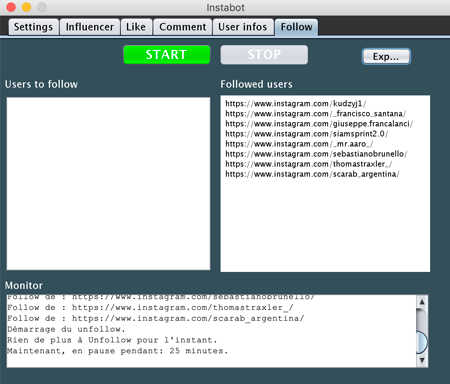Close the Instabot window with the red button
The image size is (450, 384).
(x=11, y=7)
